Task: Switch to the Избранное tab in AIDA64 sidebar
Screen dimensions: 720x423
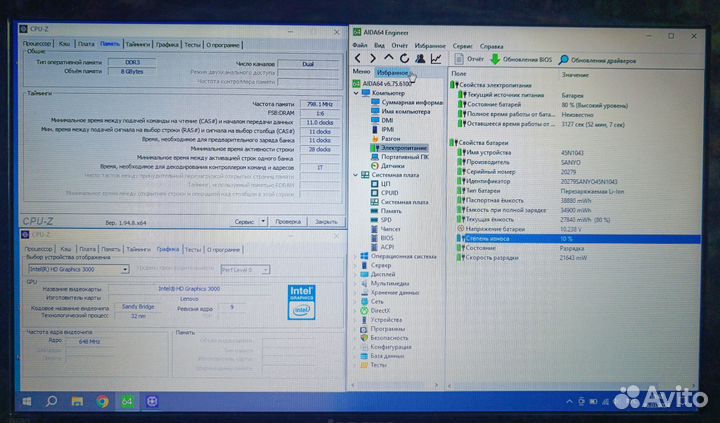Action: [x=392, y=73]
